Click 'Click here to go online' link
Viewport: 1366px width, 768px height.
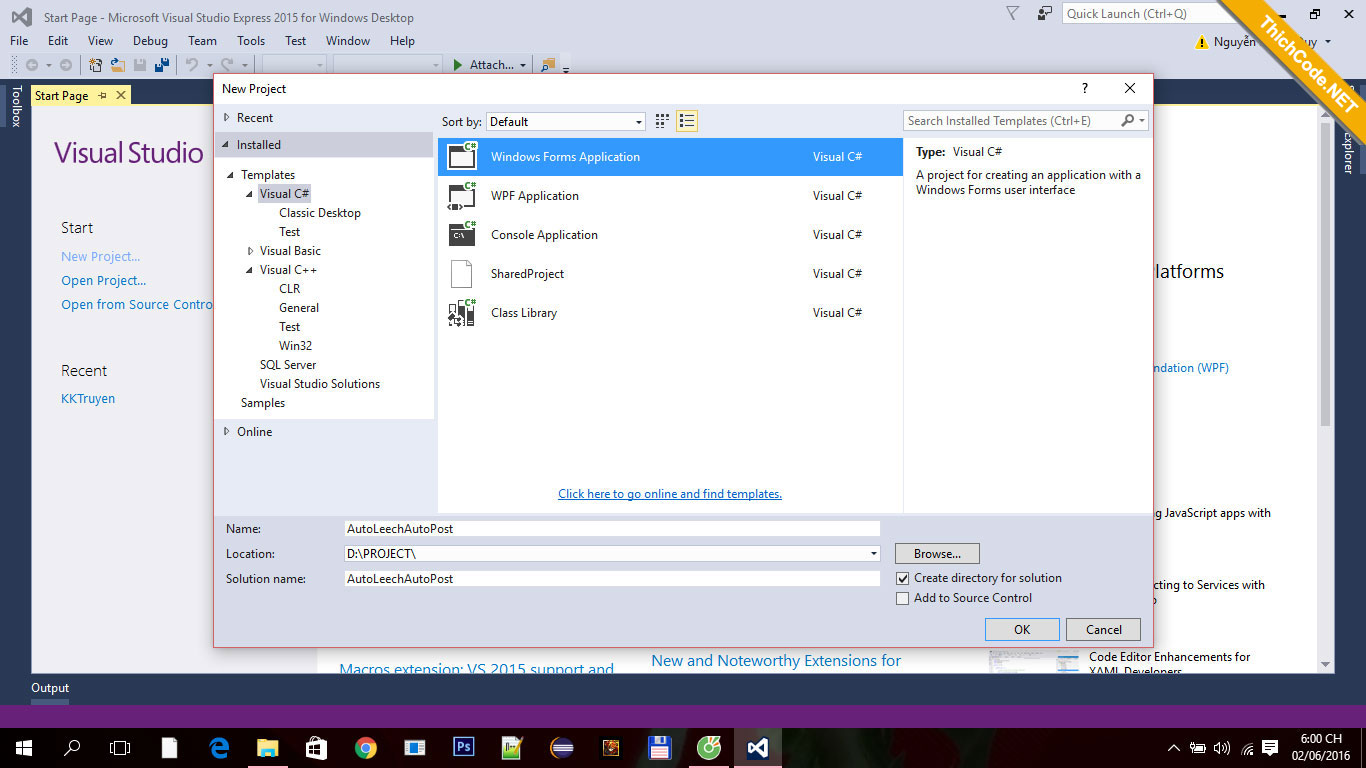(x=670, y=494)
